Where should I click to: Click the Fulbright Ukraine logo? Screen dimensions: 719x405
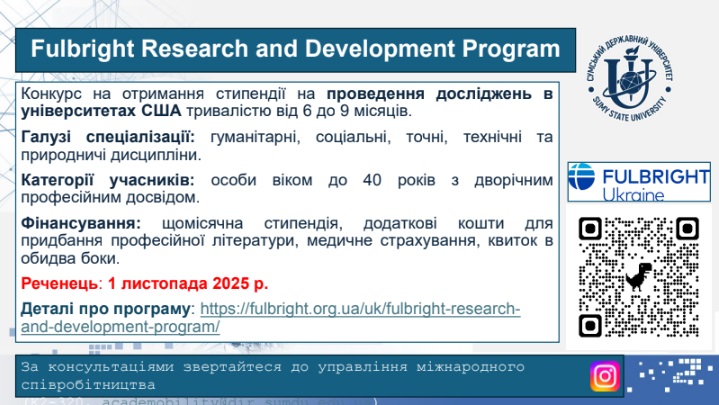(x=639, y=182)
